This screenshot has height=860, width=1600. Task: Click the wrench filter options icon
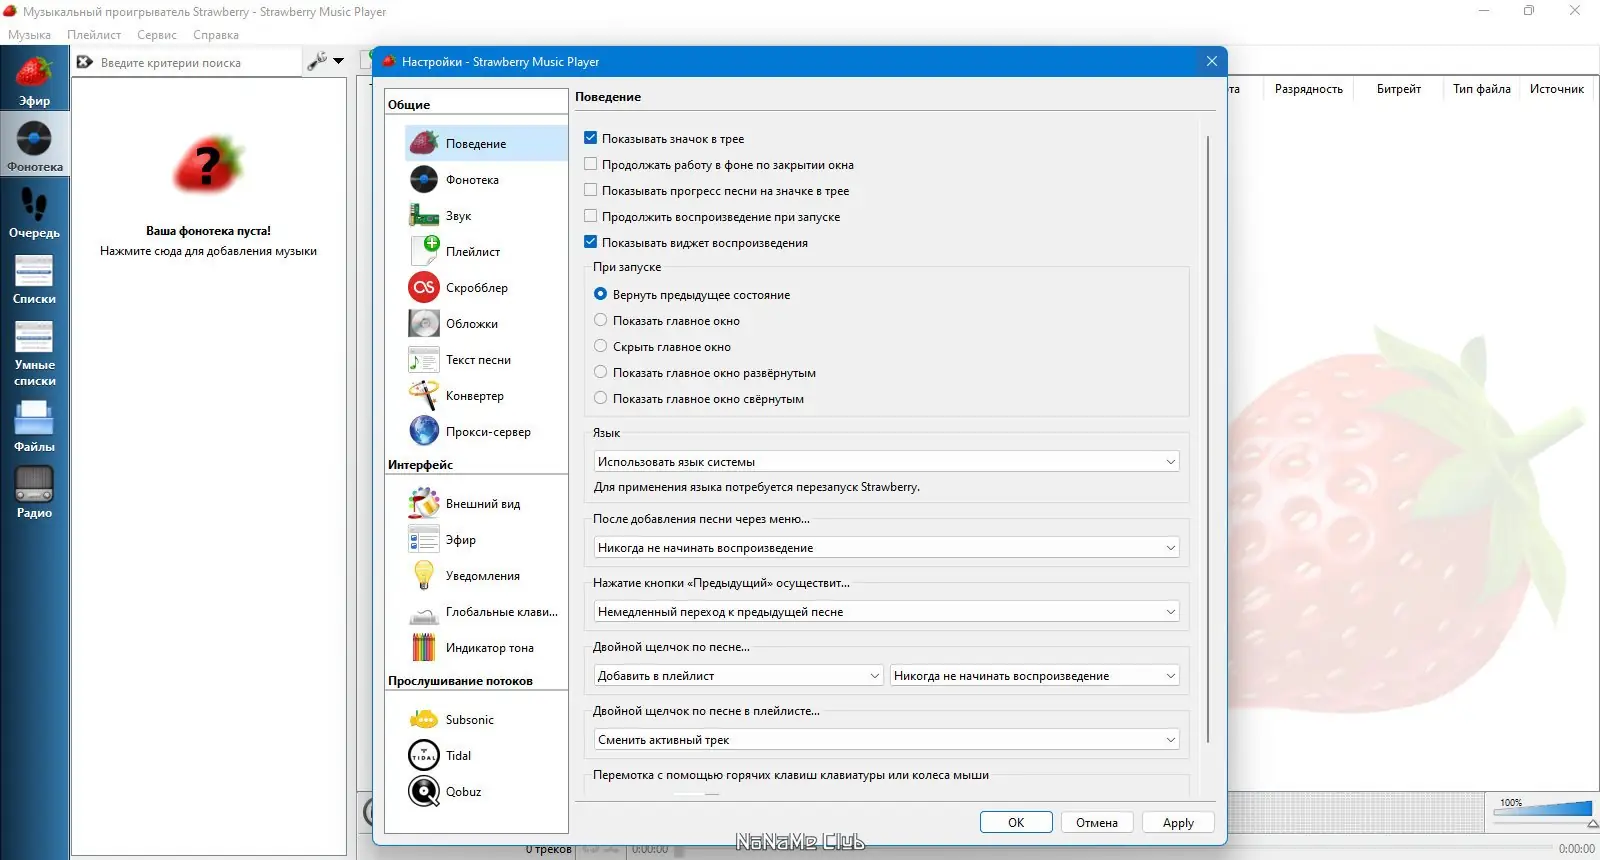click(x=317, y=61)
